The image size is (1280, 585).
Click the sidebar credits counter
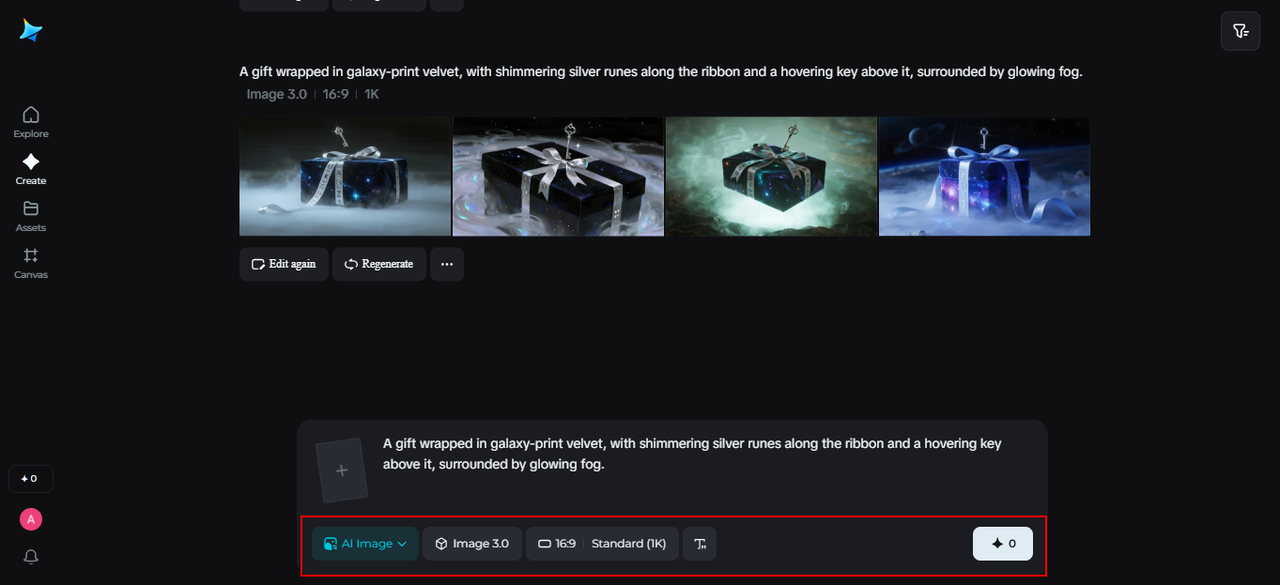(31, 479)
